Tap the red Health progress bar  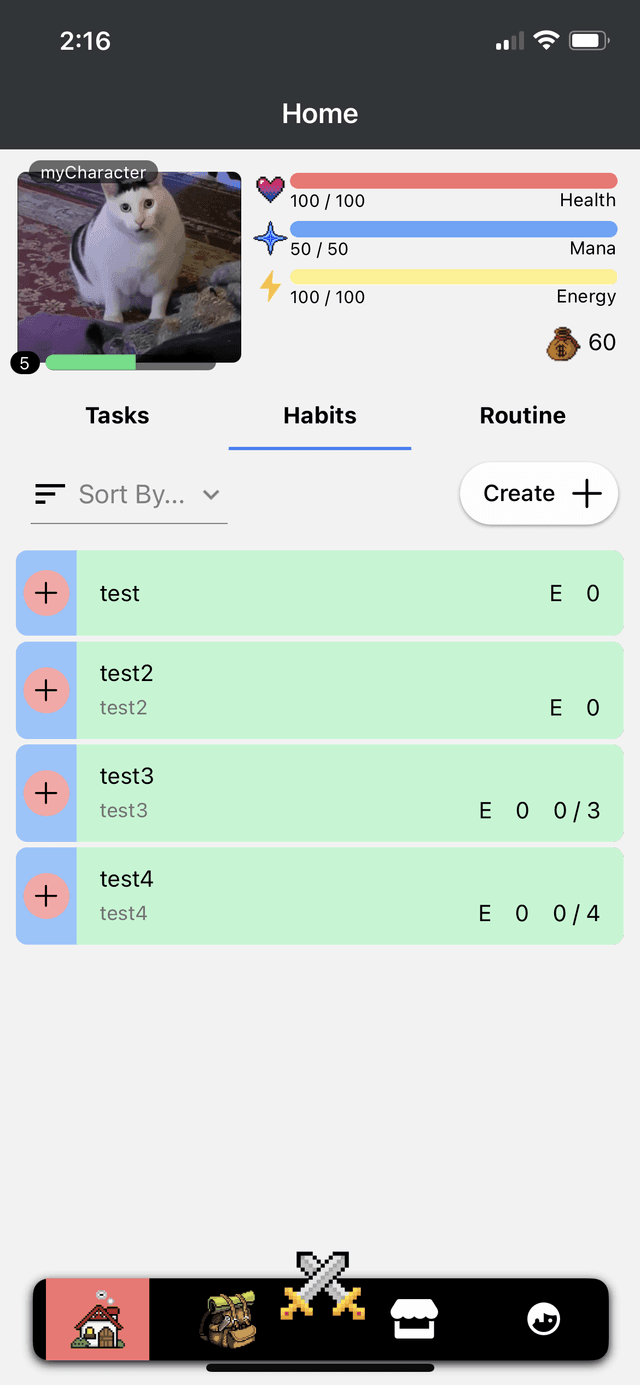pos(453,181)
